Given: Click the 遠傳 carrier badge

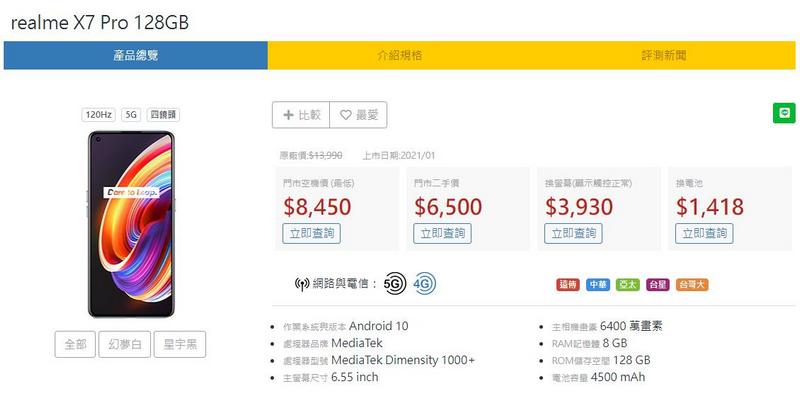Looking at the screenshot, I should [x=568, y=285].
